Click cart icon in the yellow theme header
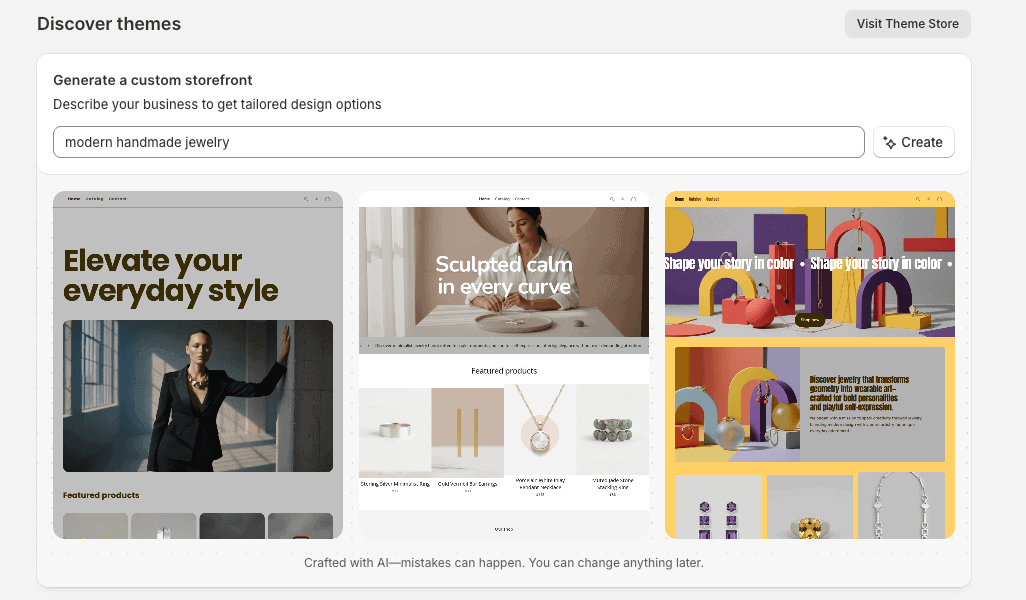Viewport: 1026px width, 600px height. tap(940, 199)
